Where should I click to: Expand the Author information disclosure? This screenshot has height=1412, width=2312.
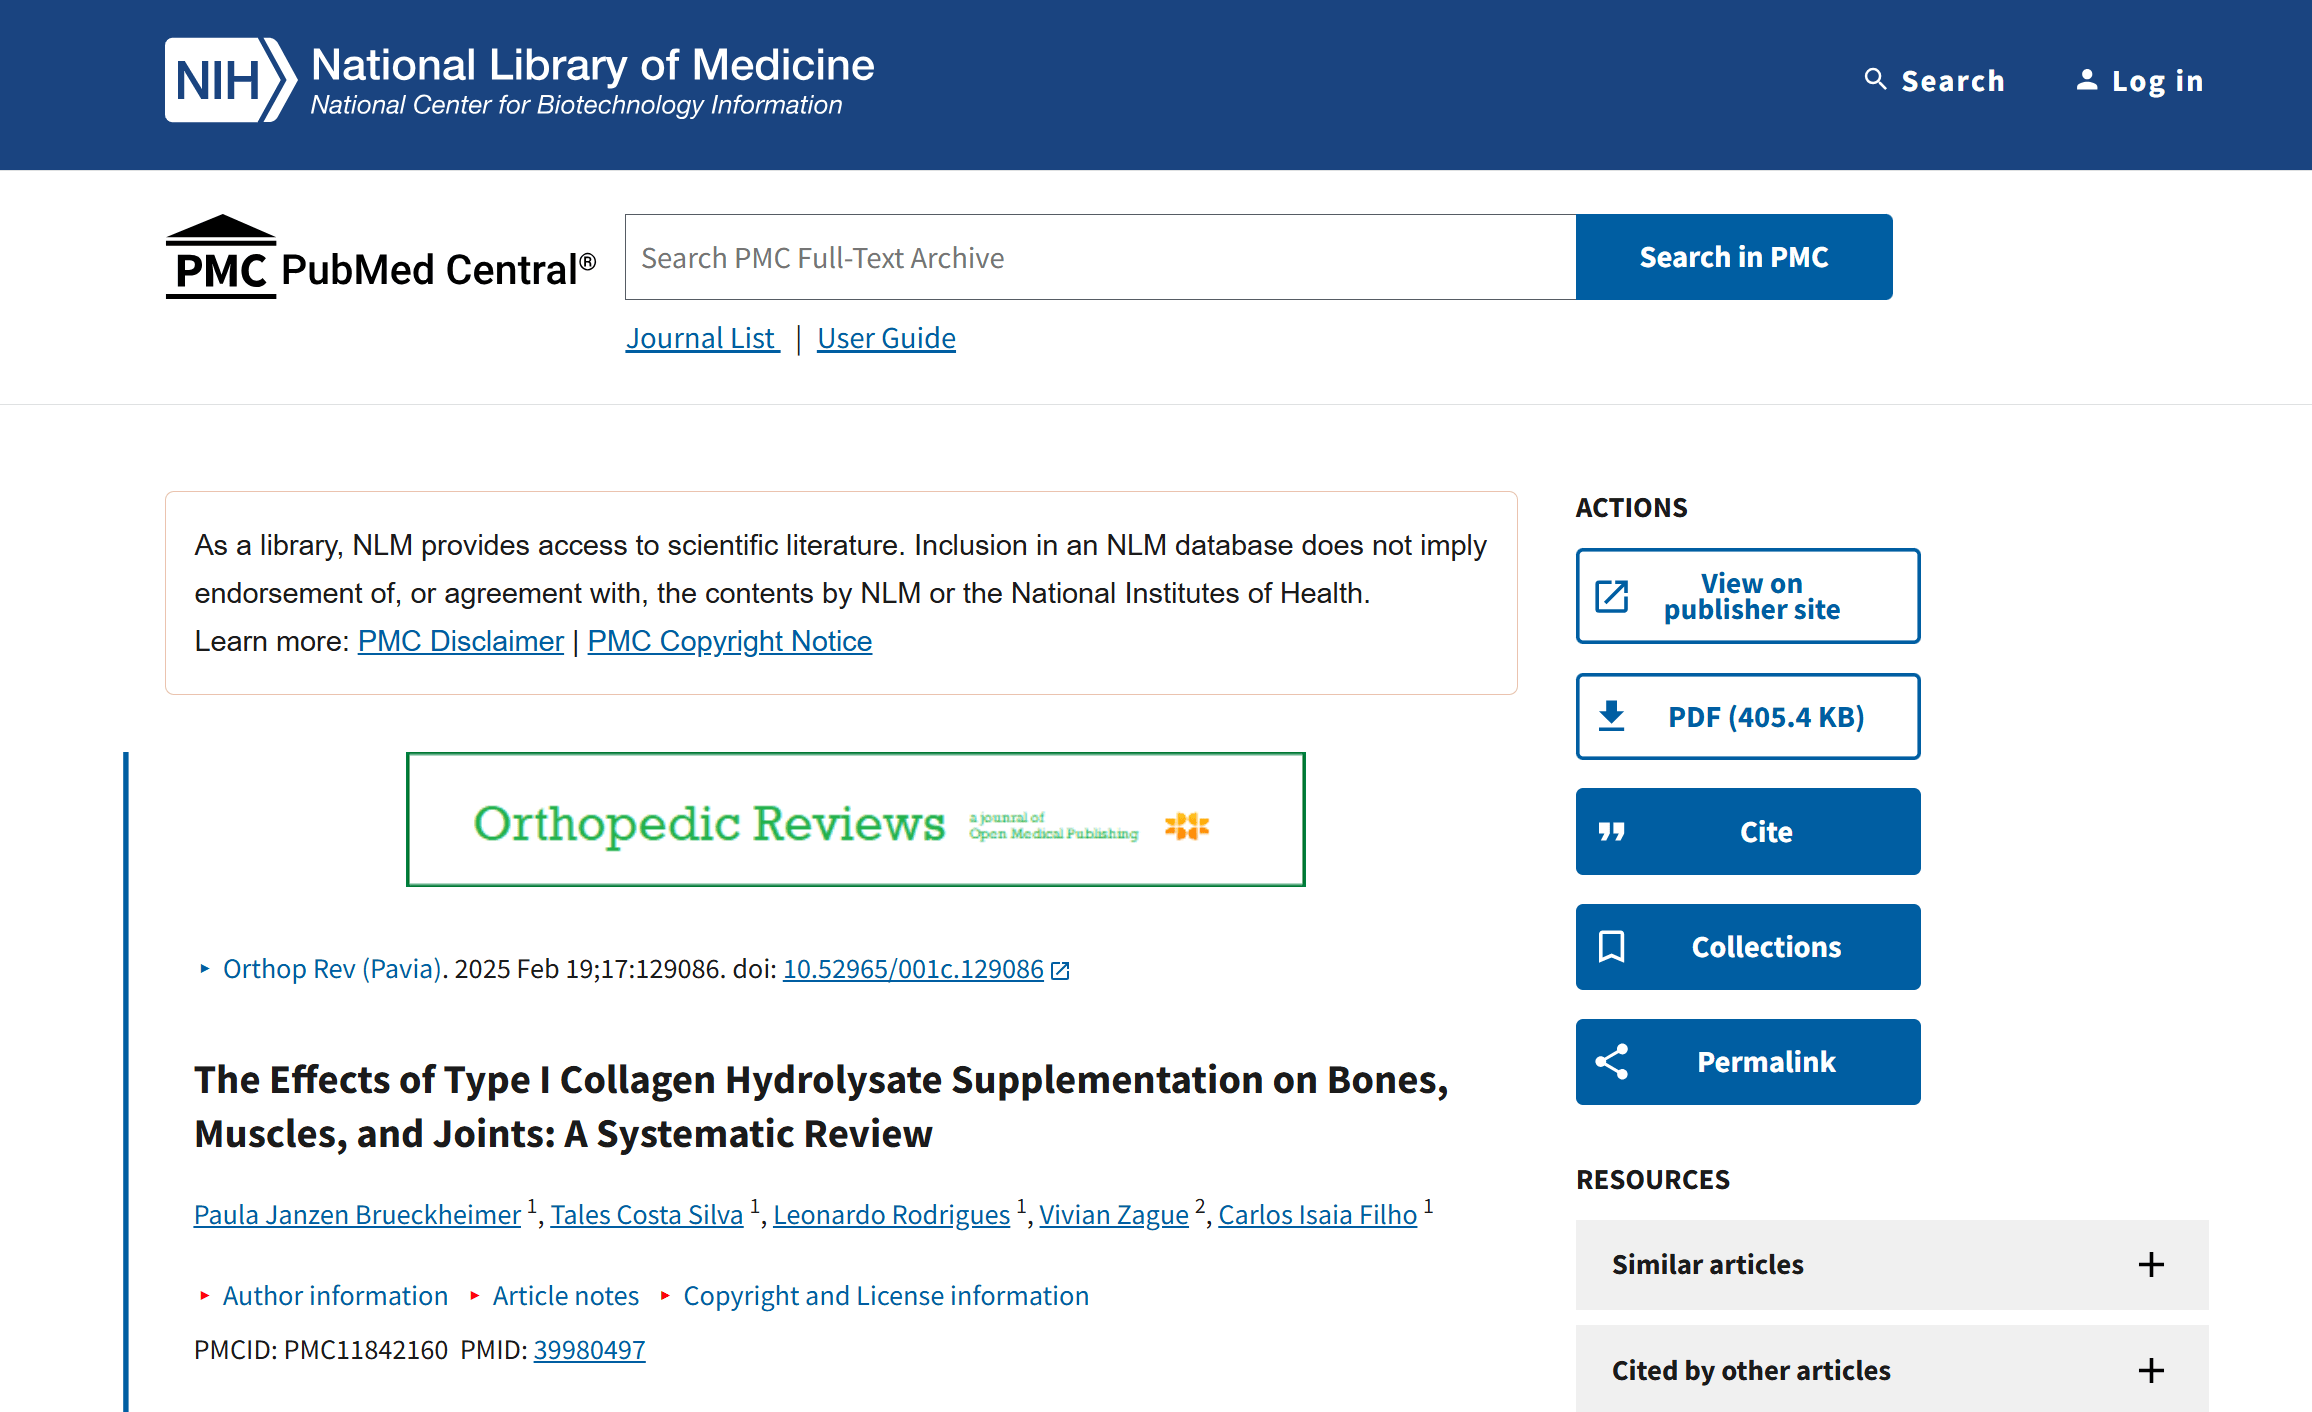click(x=334, y=1296)
